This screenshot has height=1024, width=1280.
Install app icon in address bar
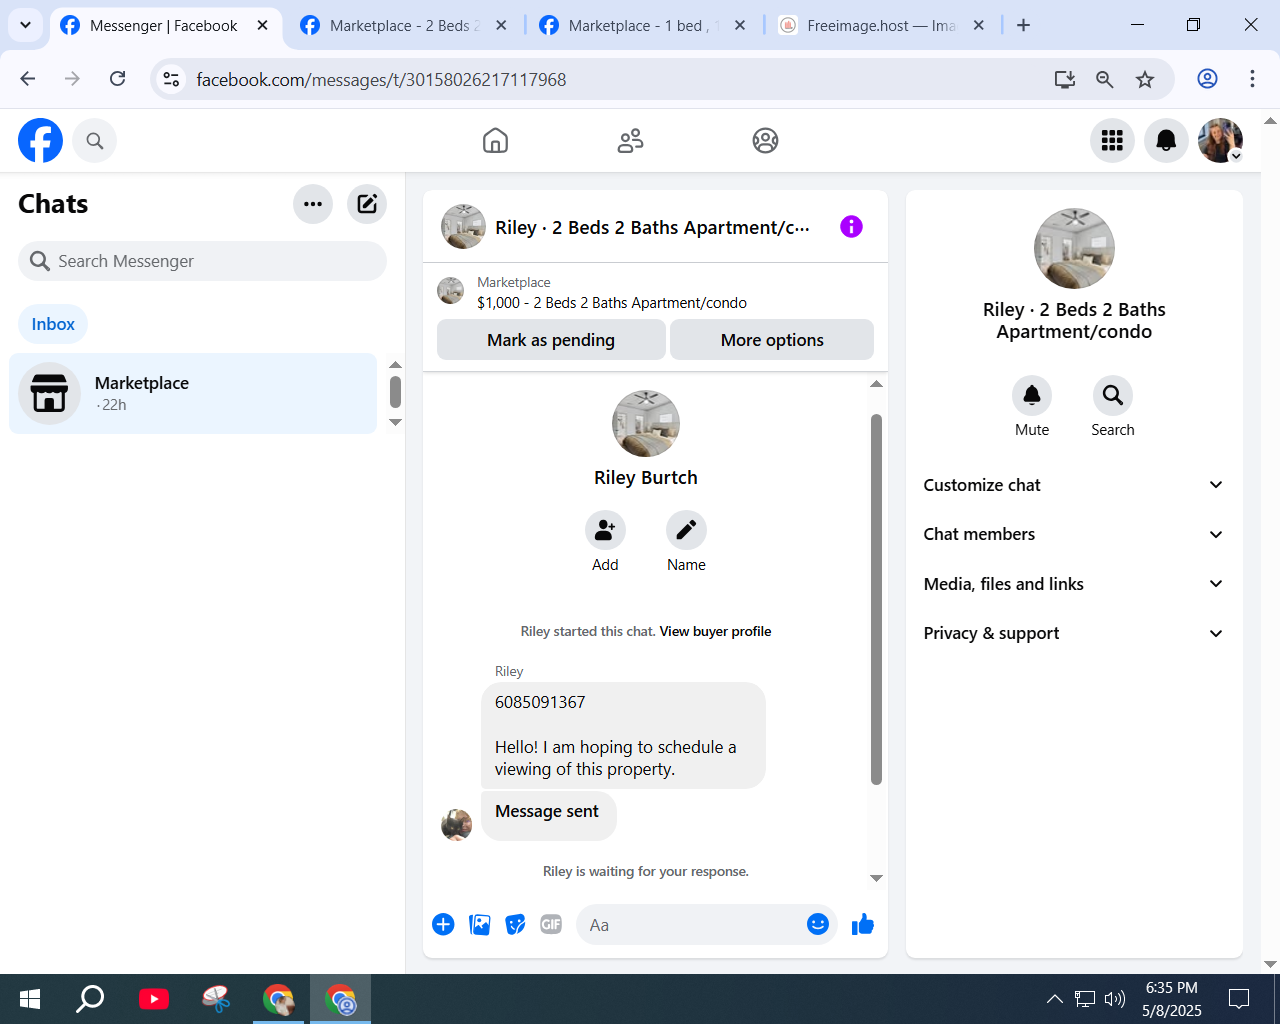[1065, 79]
